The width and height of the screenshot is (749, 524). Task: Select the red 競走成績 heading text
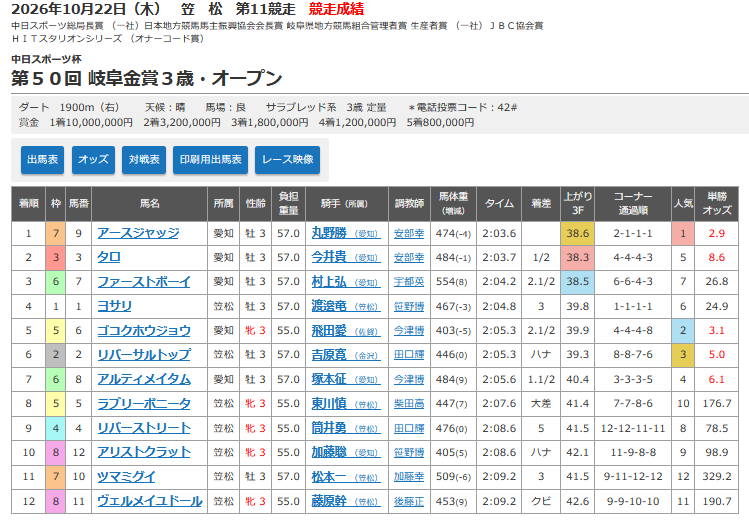336,9
